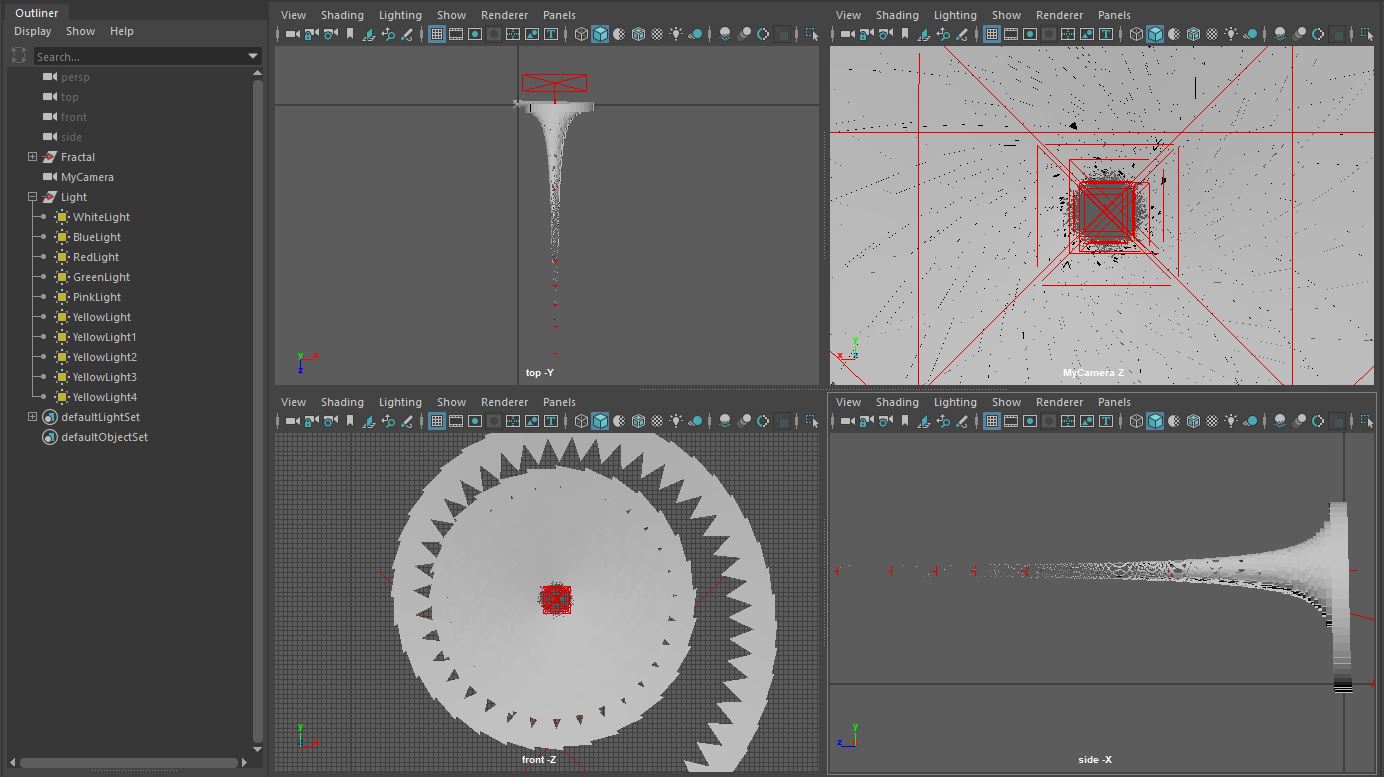Expand the Fractal node in Outliner

point(32,157)
